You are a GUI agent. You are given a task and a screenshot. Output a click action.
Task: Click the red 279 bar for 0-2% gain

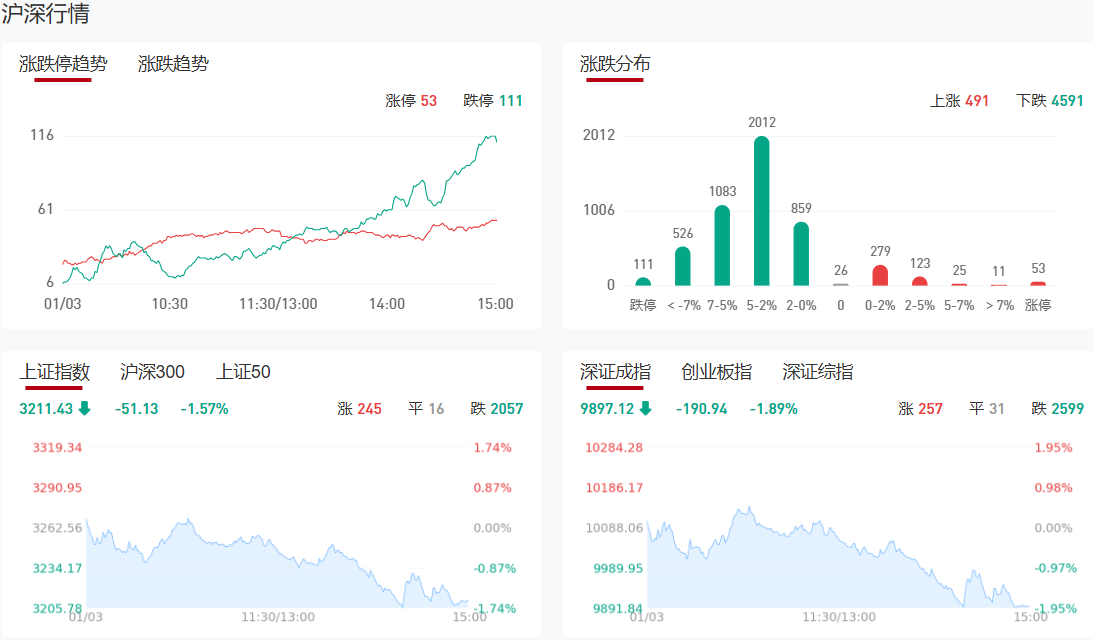[x=880, y=275]
